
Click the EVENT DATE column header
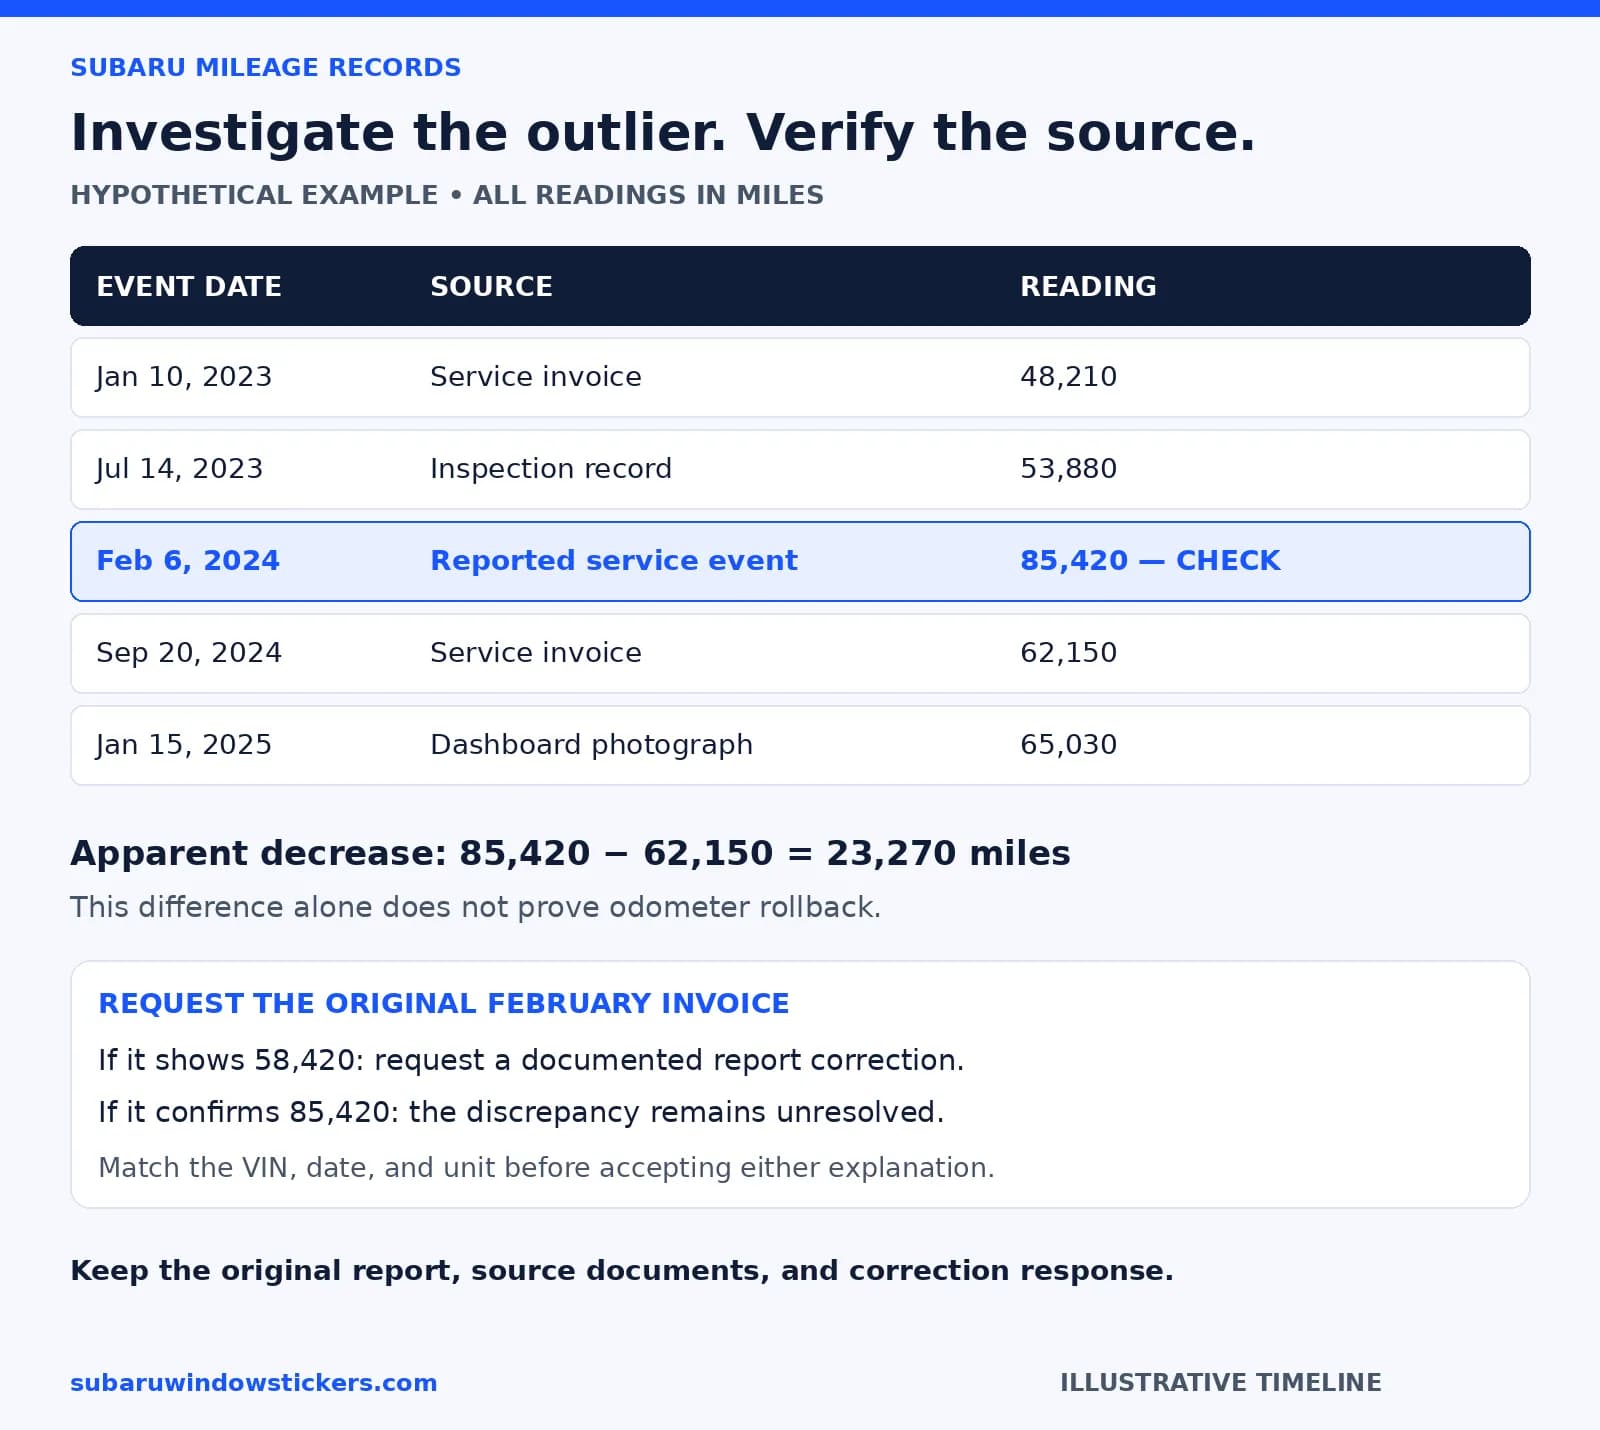(189, 286)
